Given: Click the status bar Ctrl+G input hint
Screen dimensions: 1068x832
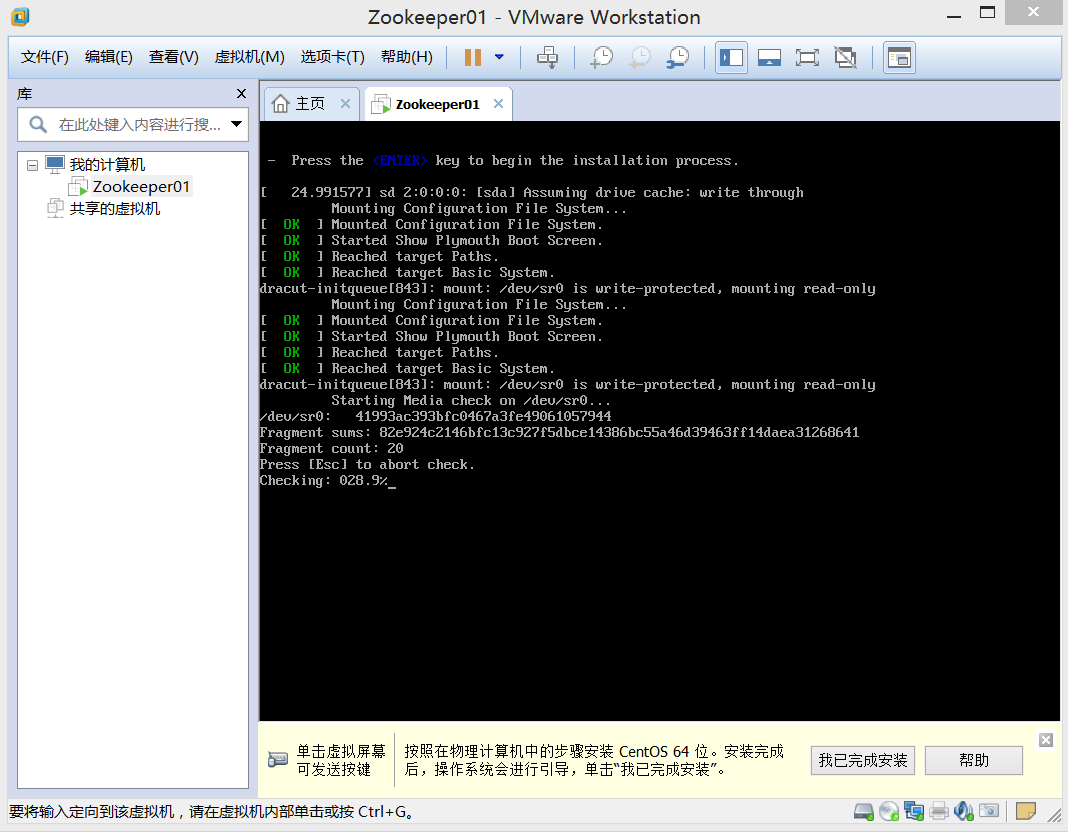Looking at the screenshot, I should pos(211,812).
